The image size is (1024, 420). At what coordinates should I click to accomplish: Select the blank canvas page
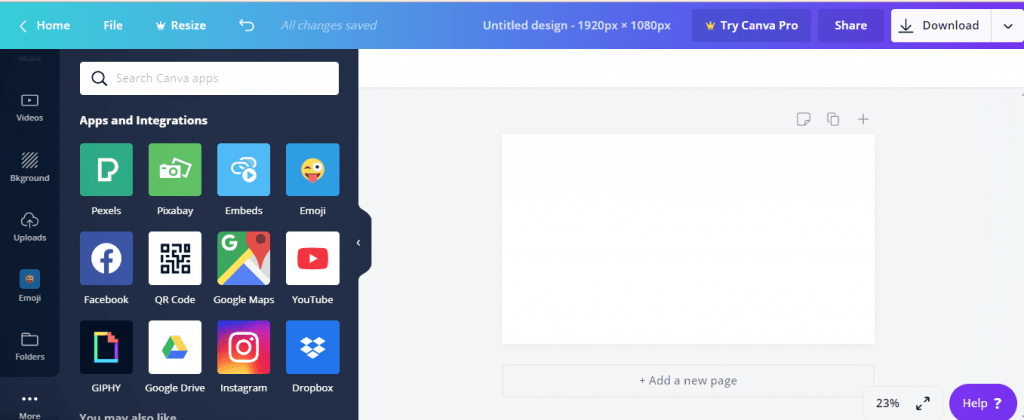pyautogui.click(x=688, y=238)
